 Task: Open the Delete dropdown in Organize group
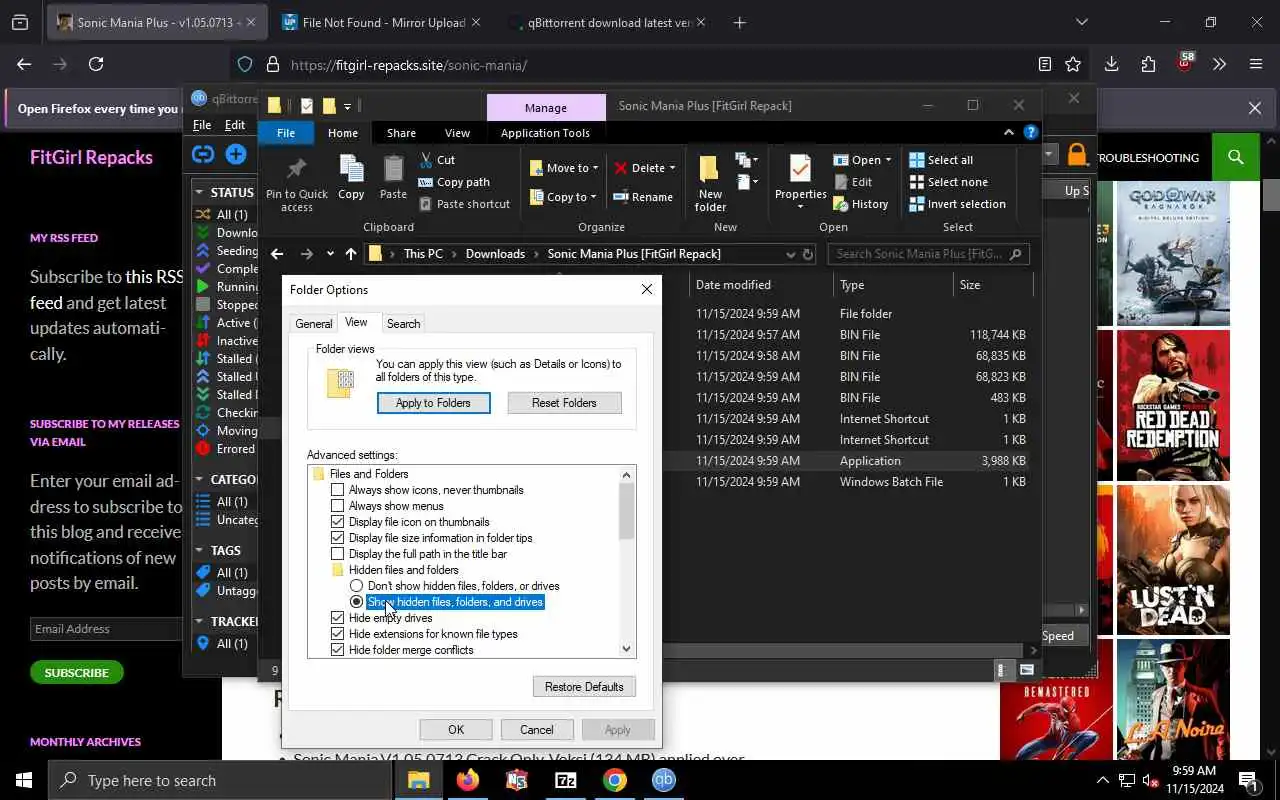coord(645,168)
